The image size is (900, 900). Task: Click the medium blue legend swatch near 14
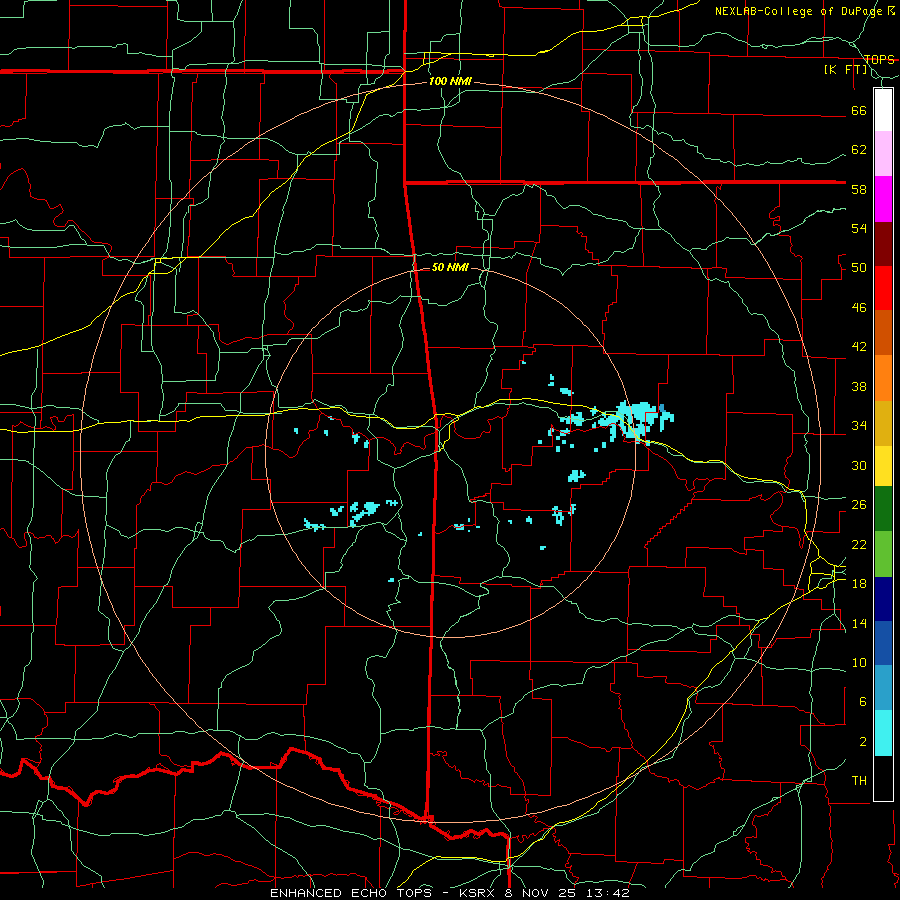point(883,643)
